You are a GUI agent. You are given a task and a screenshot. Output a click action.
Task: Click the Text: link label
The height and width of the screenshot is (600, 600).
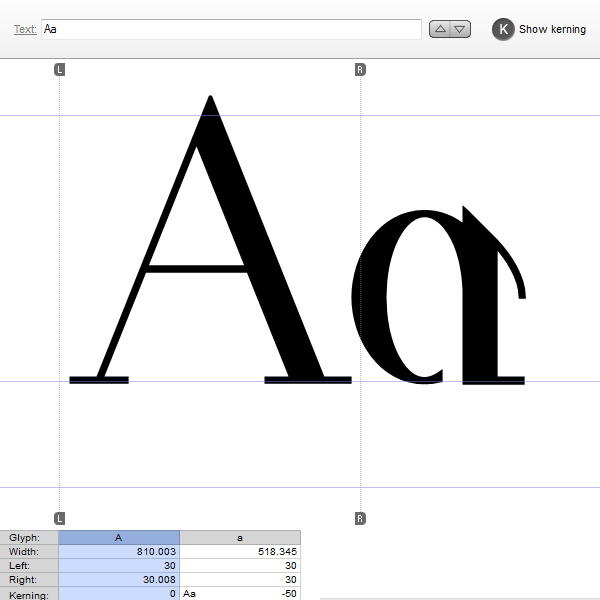tap(25, 29)
